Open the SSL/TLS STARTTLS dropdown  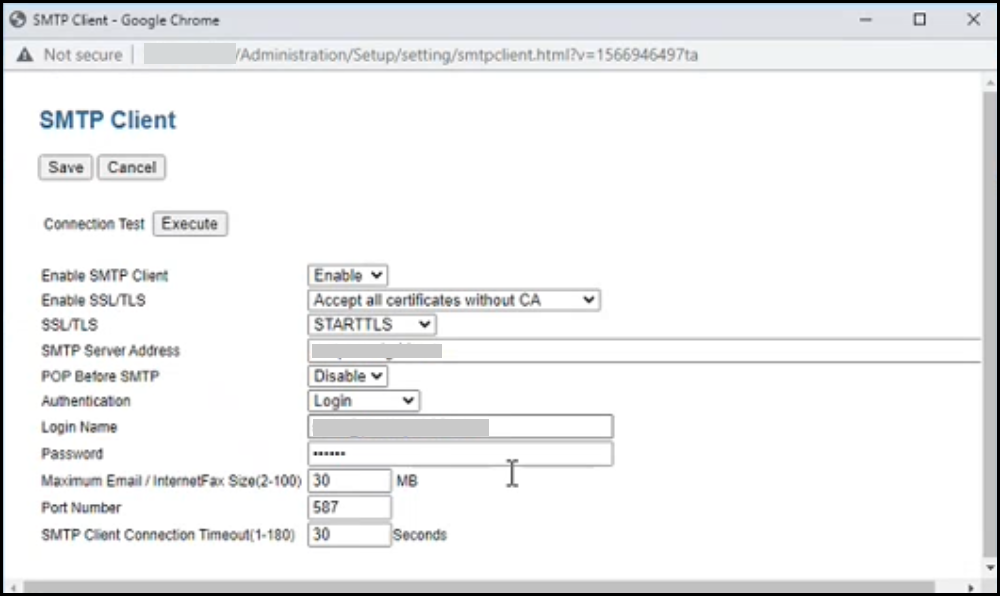(370, 324)
